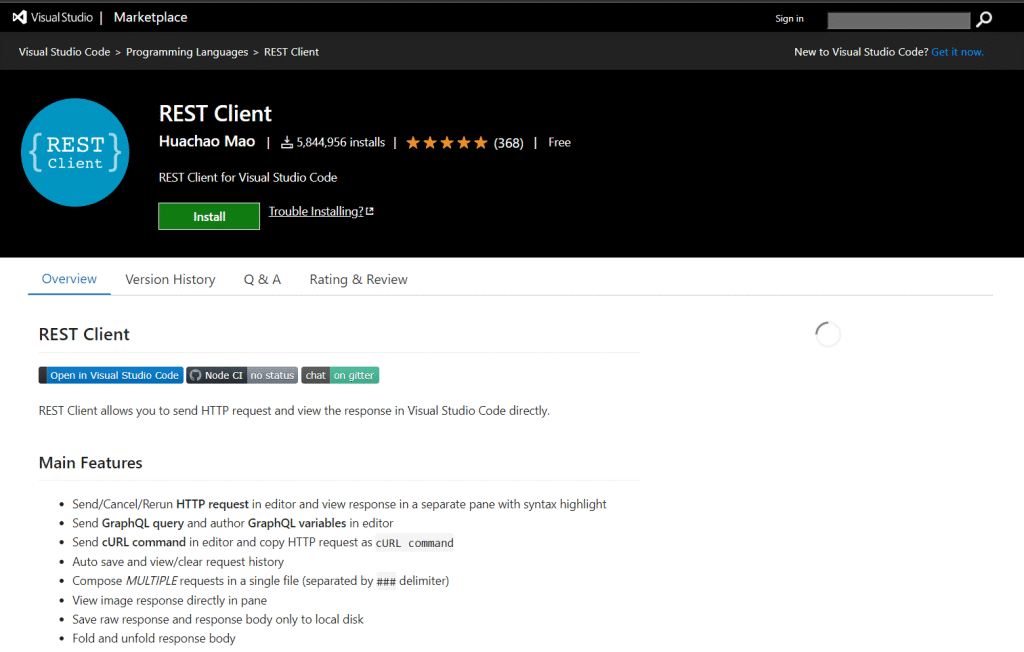Viewport: 1024px width, 652px height.
Task: Click the green Install button
Action: pyautogui.click(x=209, y=216)
